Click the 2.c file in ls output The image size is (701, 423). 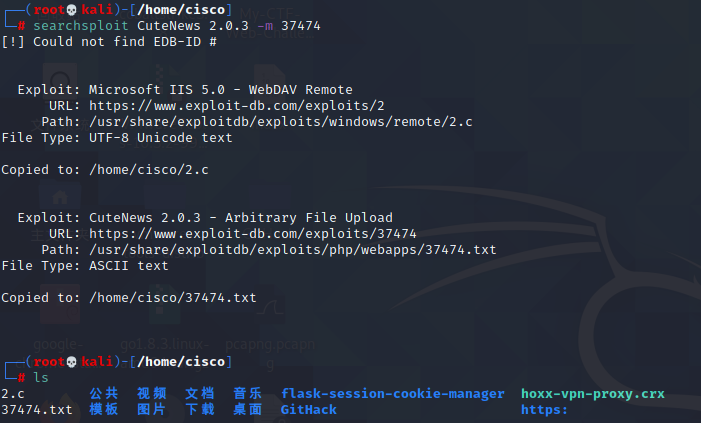coord(13,393)
